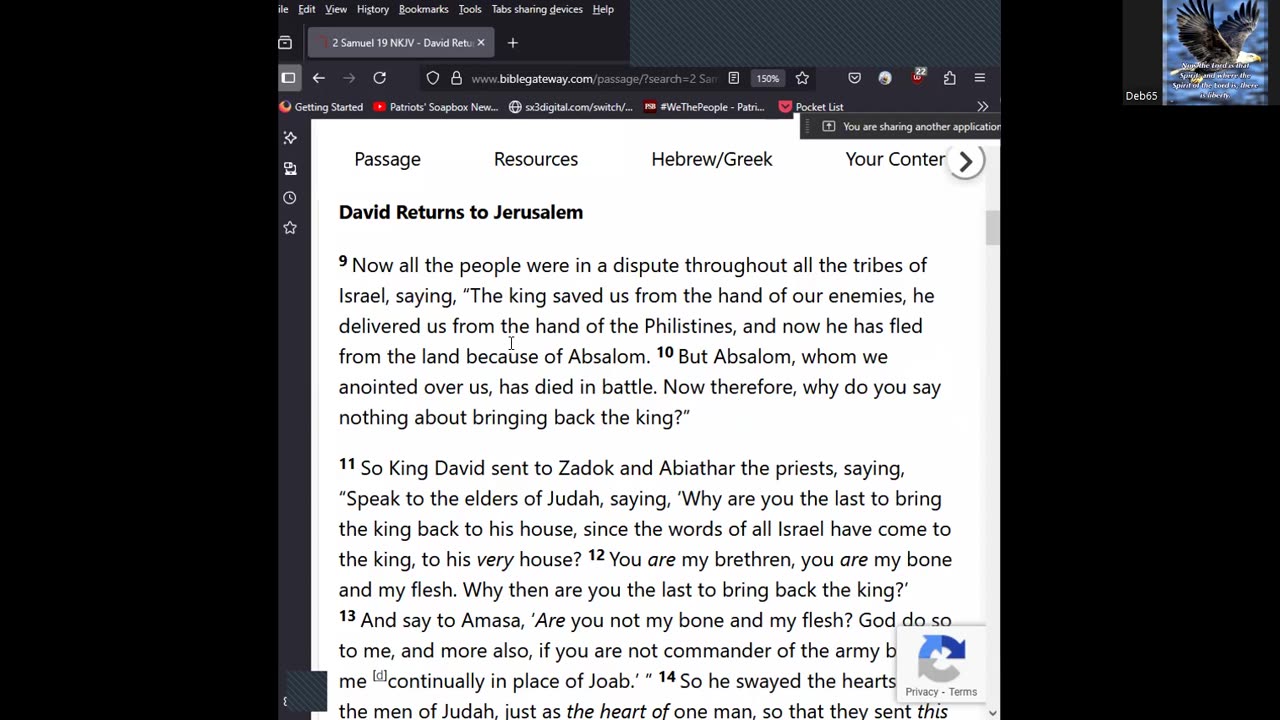1280x720 pixels.
Task: Toggle the sidebar button beside the back arrow
Action: (288, 78)
